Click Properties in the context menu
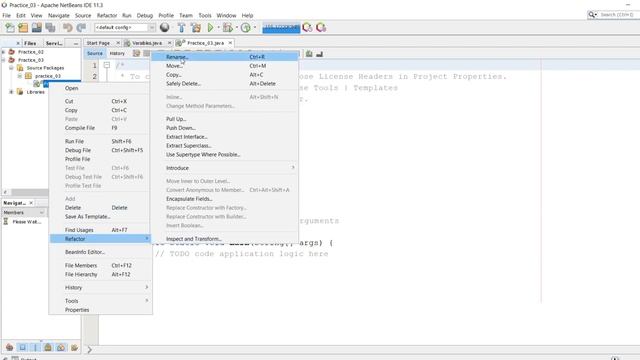The height and width of the screenshot is (360, 640). [x=100, y=310]
